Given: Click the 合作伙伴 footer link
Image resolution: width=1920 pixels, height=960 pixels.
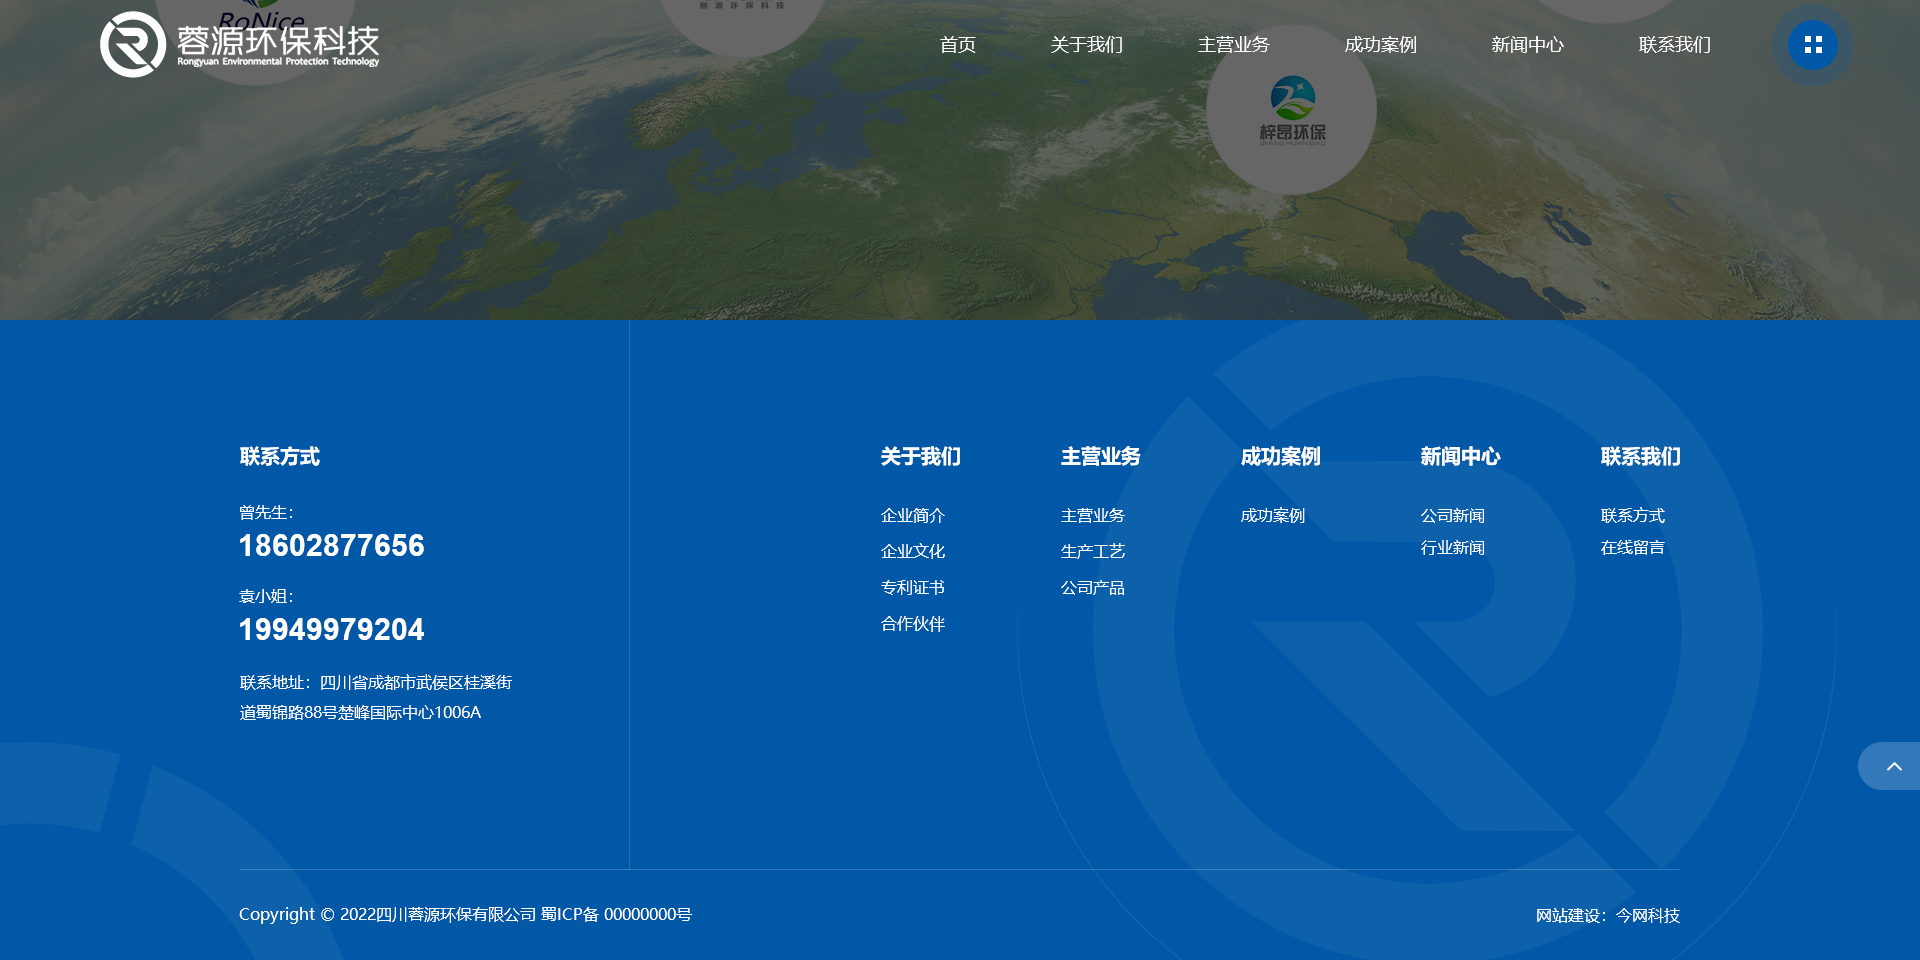Looking at the screenshot, I should (912, 624).
